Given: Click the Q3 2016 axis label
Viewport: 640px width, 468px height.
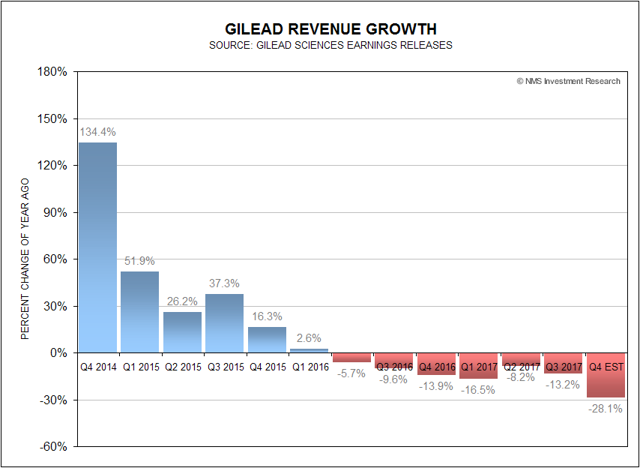Looking at the screenshot, I should click(394, 367).
